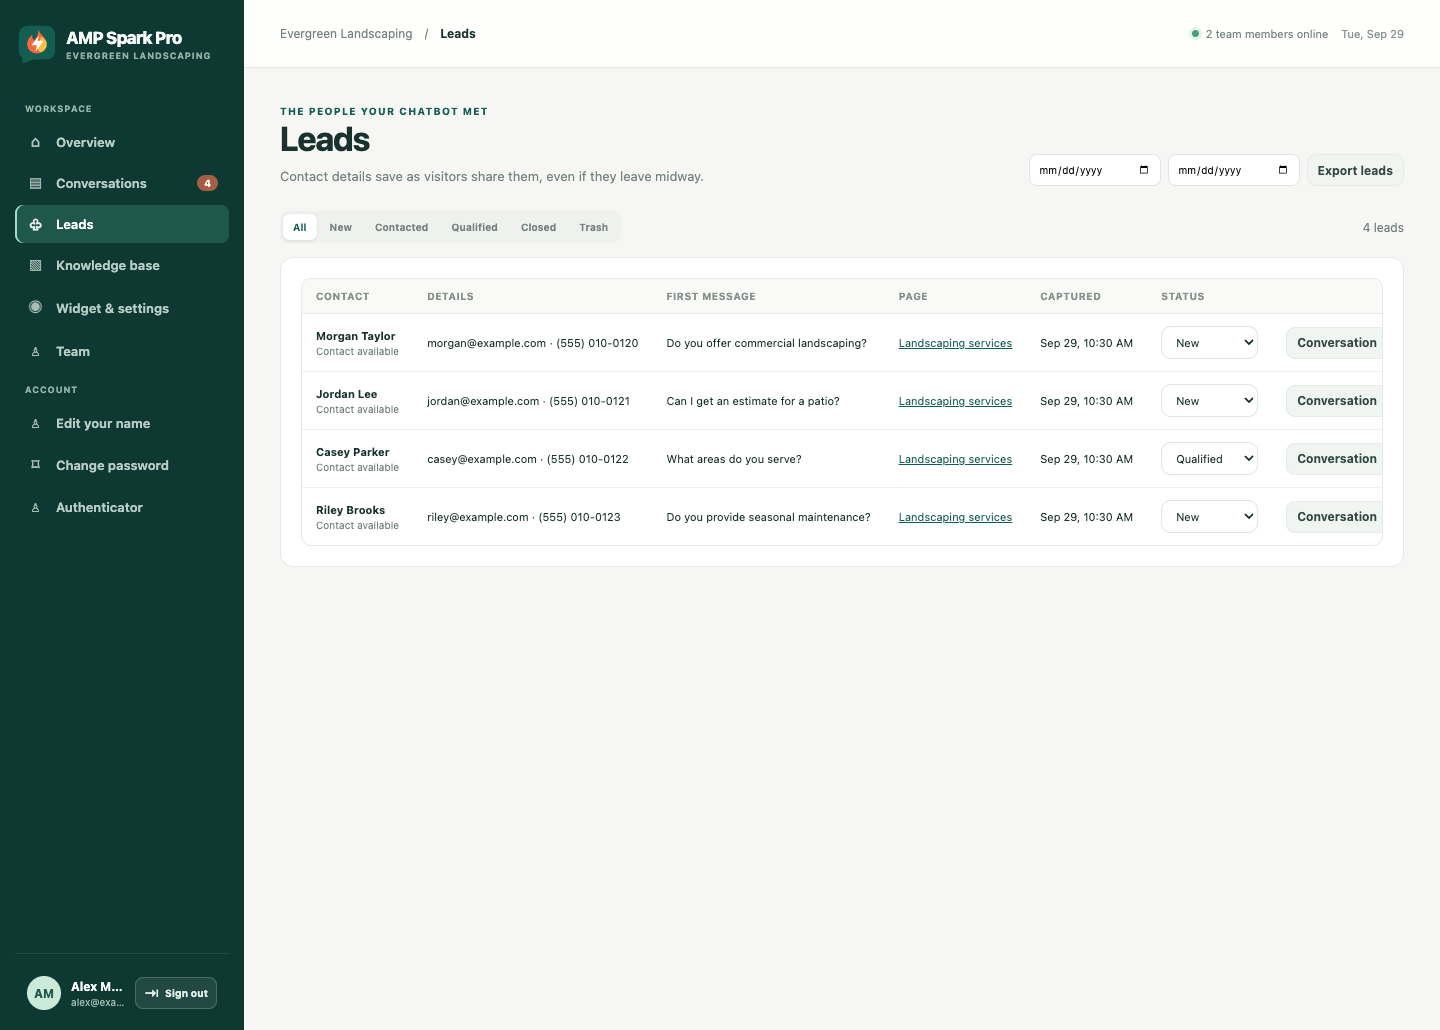This screenshot has width=1440, height=1030.
Task: Click the Sign out button
Action: click(176, 993)
